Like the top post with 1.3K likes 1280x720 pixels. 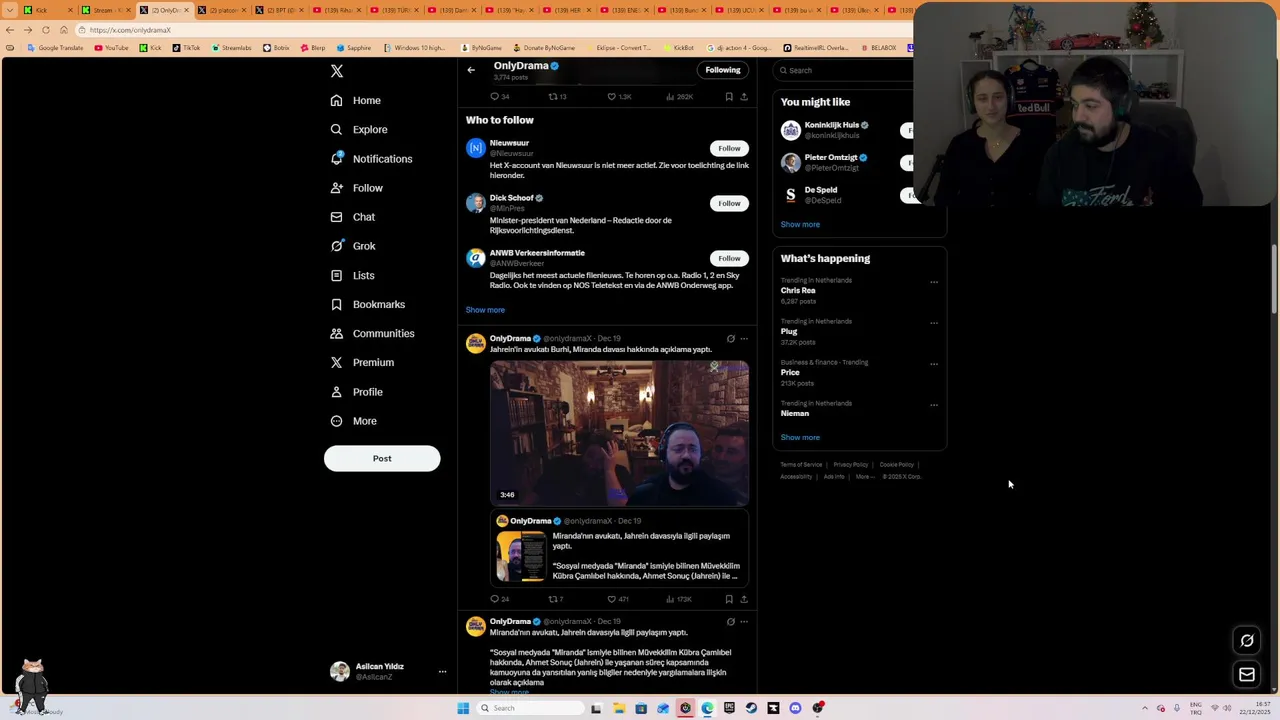point(620,97)
